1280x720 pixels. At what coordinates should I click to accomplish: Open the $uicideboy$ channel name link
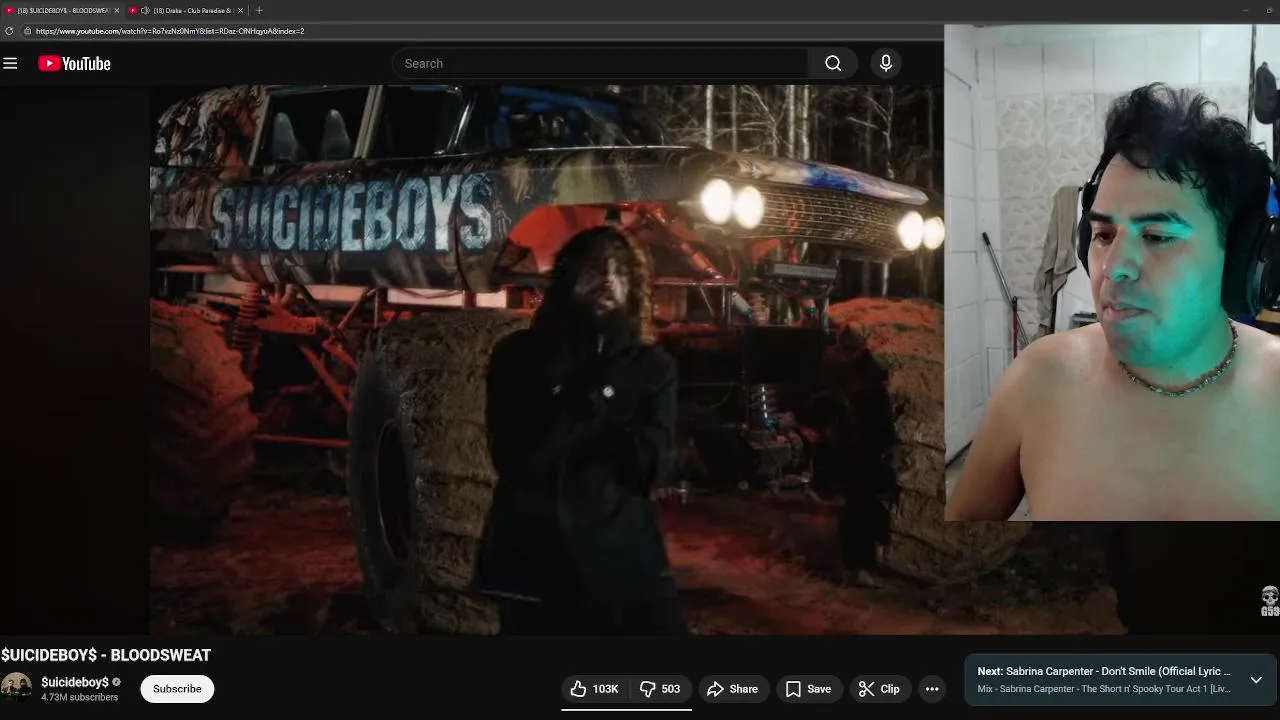[75, 682]
